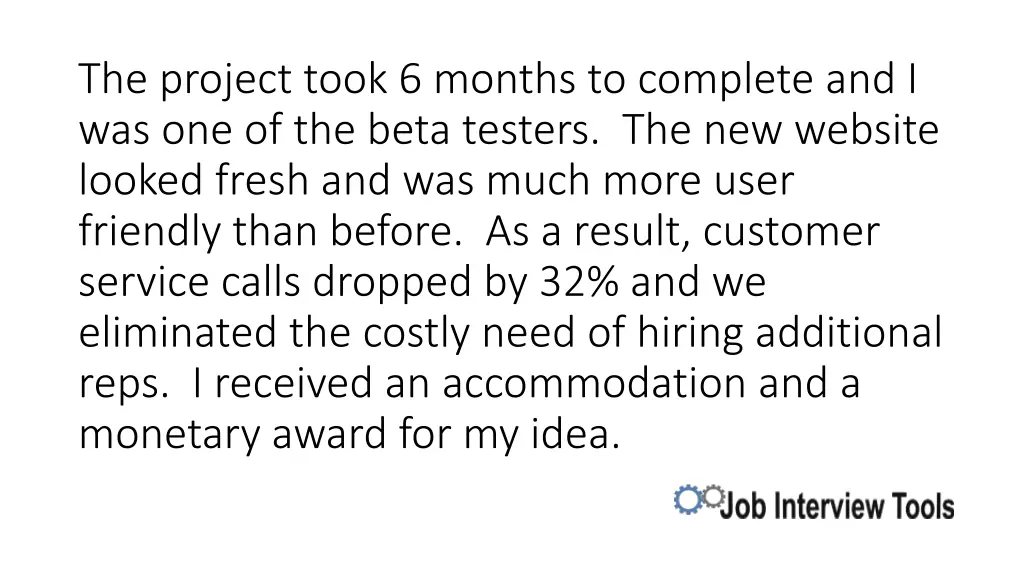Click the word "Tools" in the logo

coord(926,507)
